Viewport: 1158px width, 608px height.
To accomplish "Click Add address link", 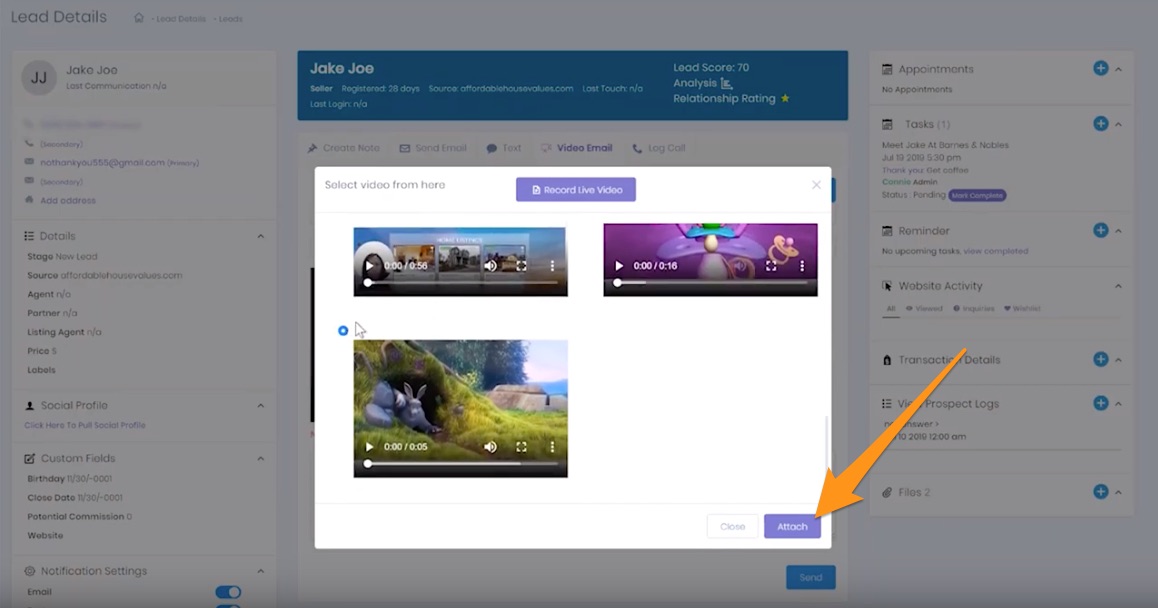I will (x=68, y=200).
